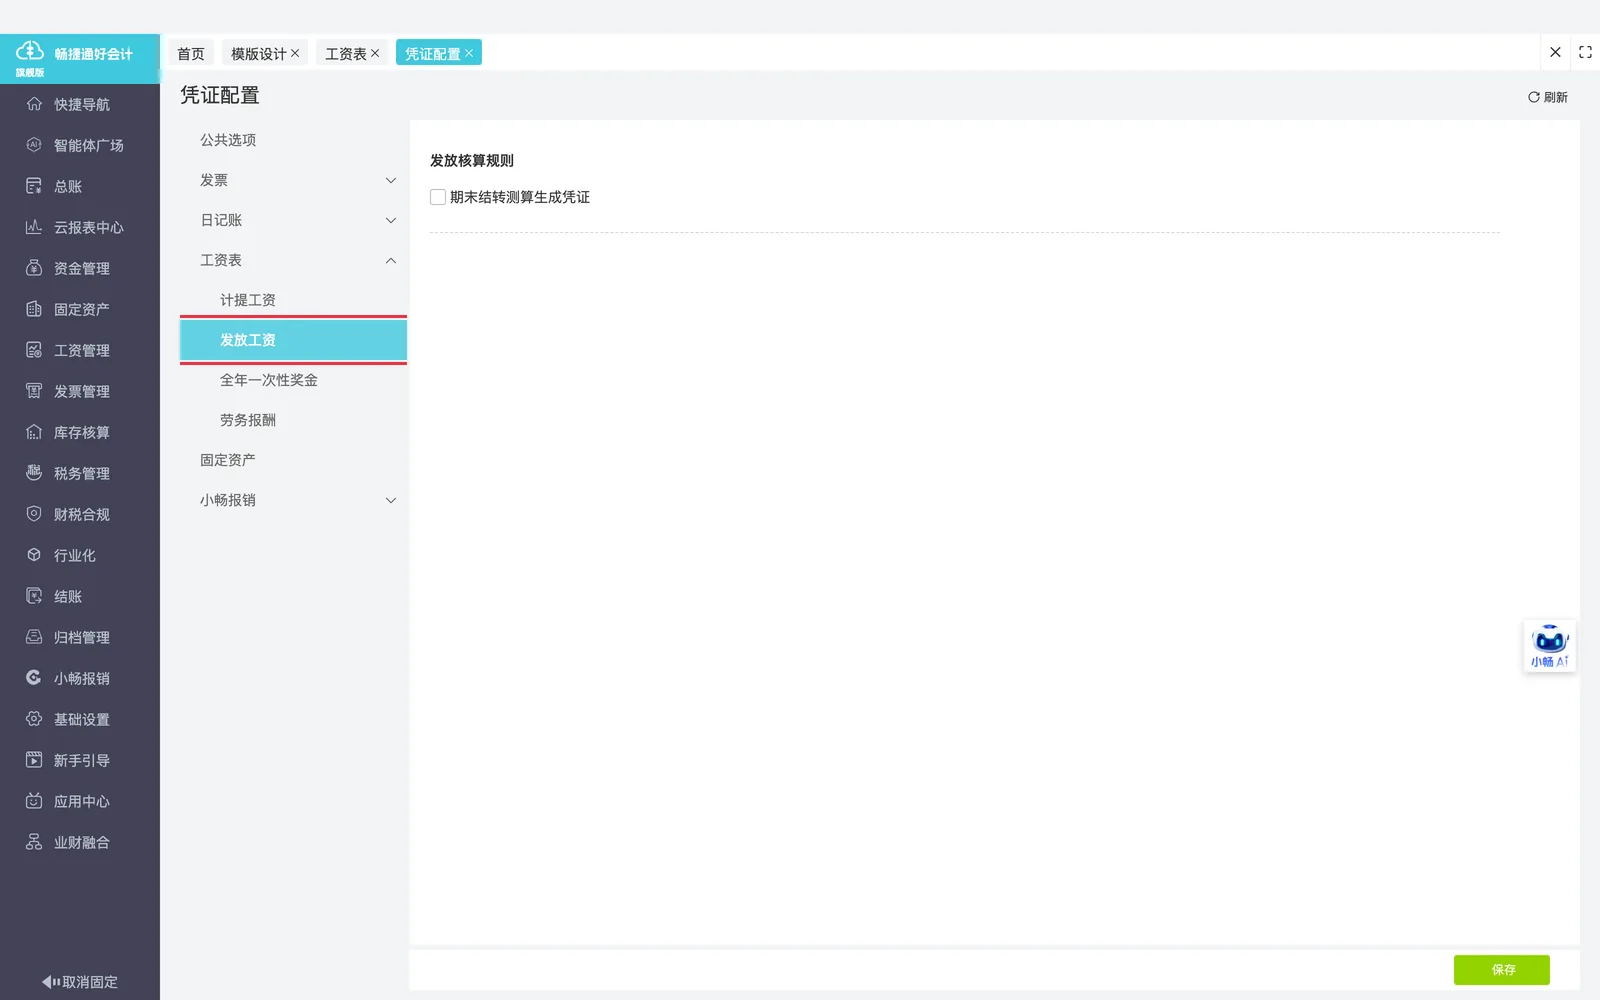Click the 资金管理 money bag icon

click(34, 268)
